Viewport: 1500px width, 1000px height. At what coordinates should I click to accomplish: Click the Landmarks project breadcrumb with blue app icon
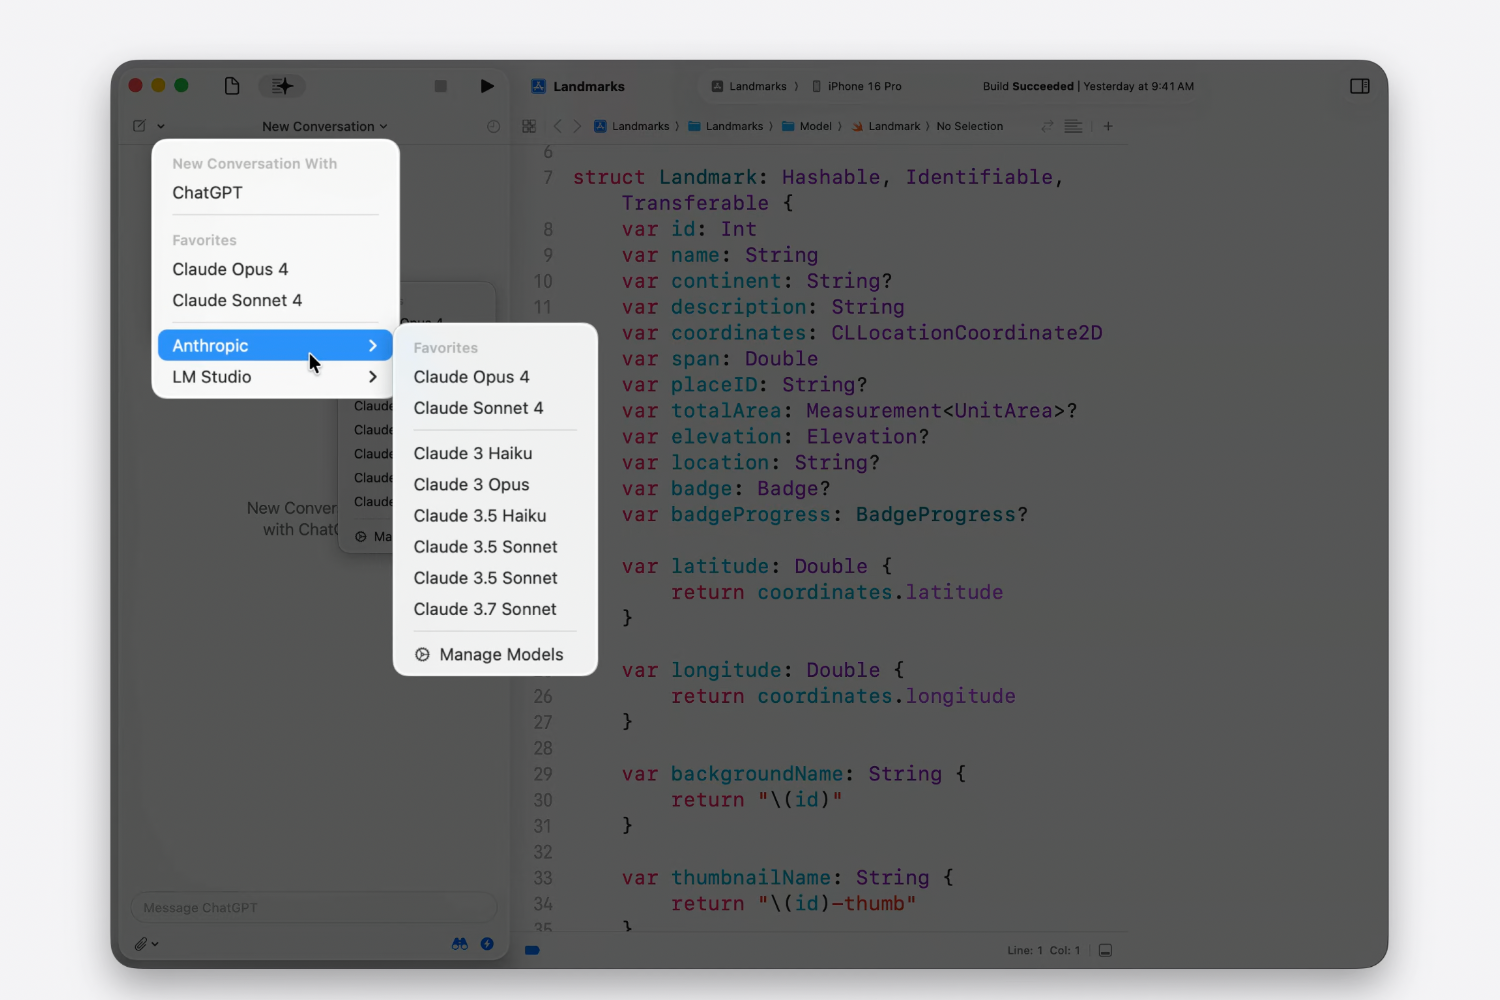tap(632, 126)
